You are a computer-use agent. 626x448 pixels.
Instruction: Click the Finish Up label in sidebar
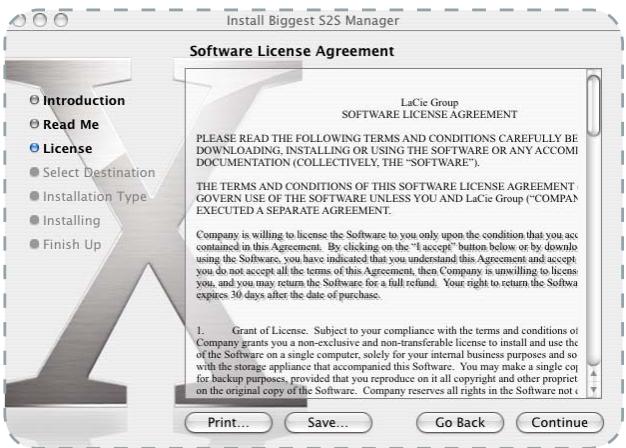pyautogui.click(x=72, y=244)
